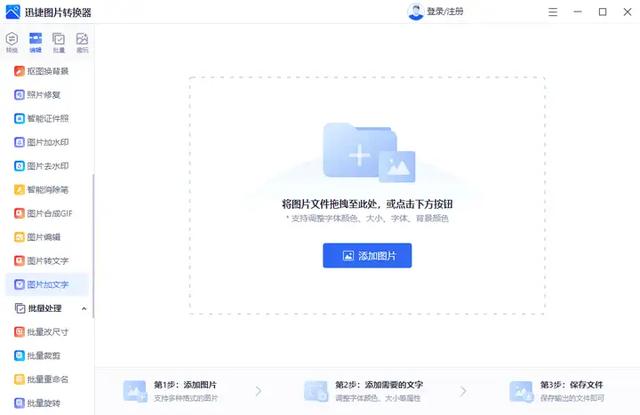Switch to the 编辑 (edit) tab
Viewport: 640px width, 415px height.
36,42
